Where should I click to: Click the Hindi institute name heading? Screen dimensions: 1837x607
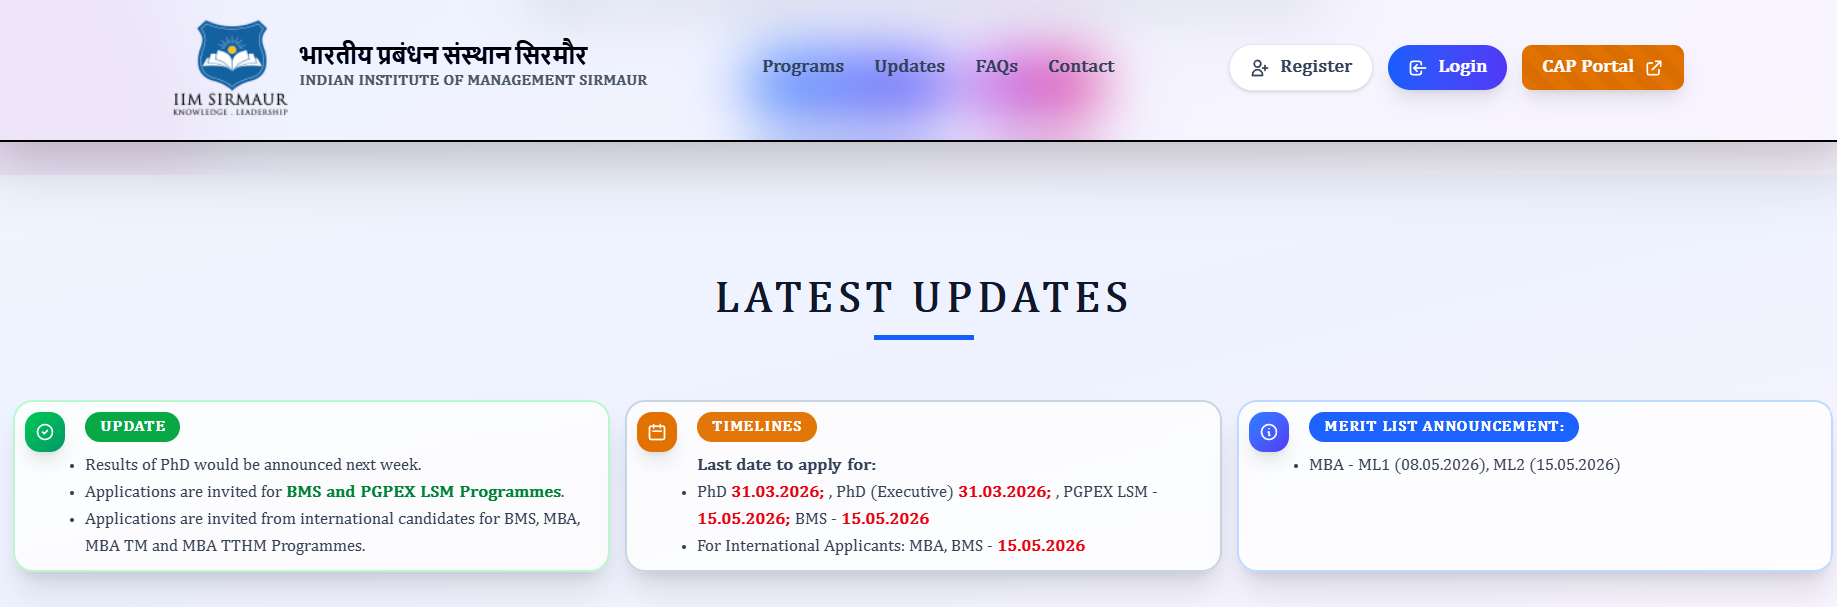443,54
